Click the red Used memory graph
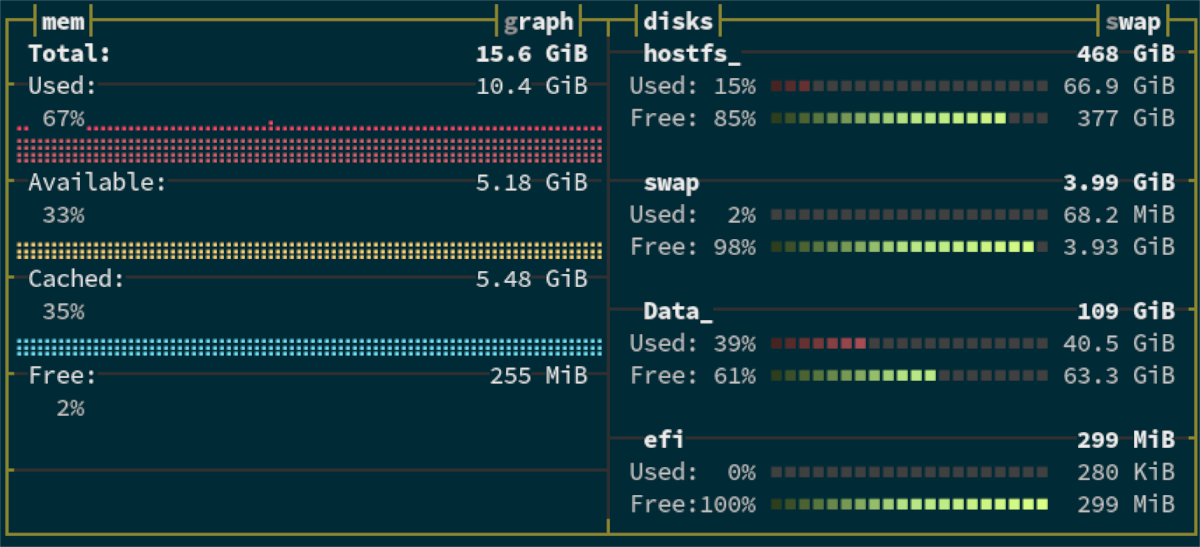1200x547 pixels. tap(310, 145)
